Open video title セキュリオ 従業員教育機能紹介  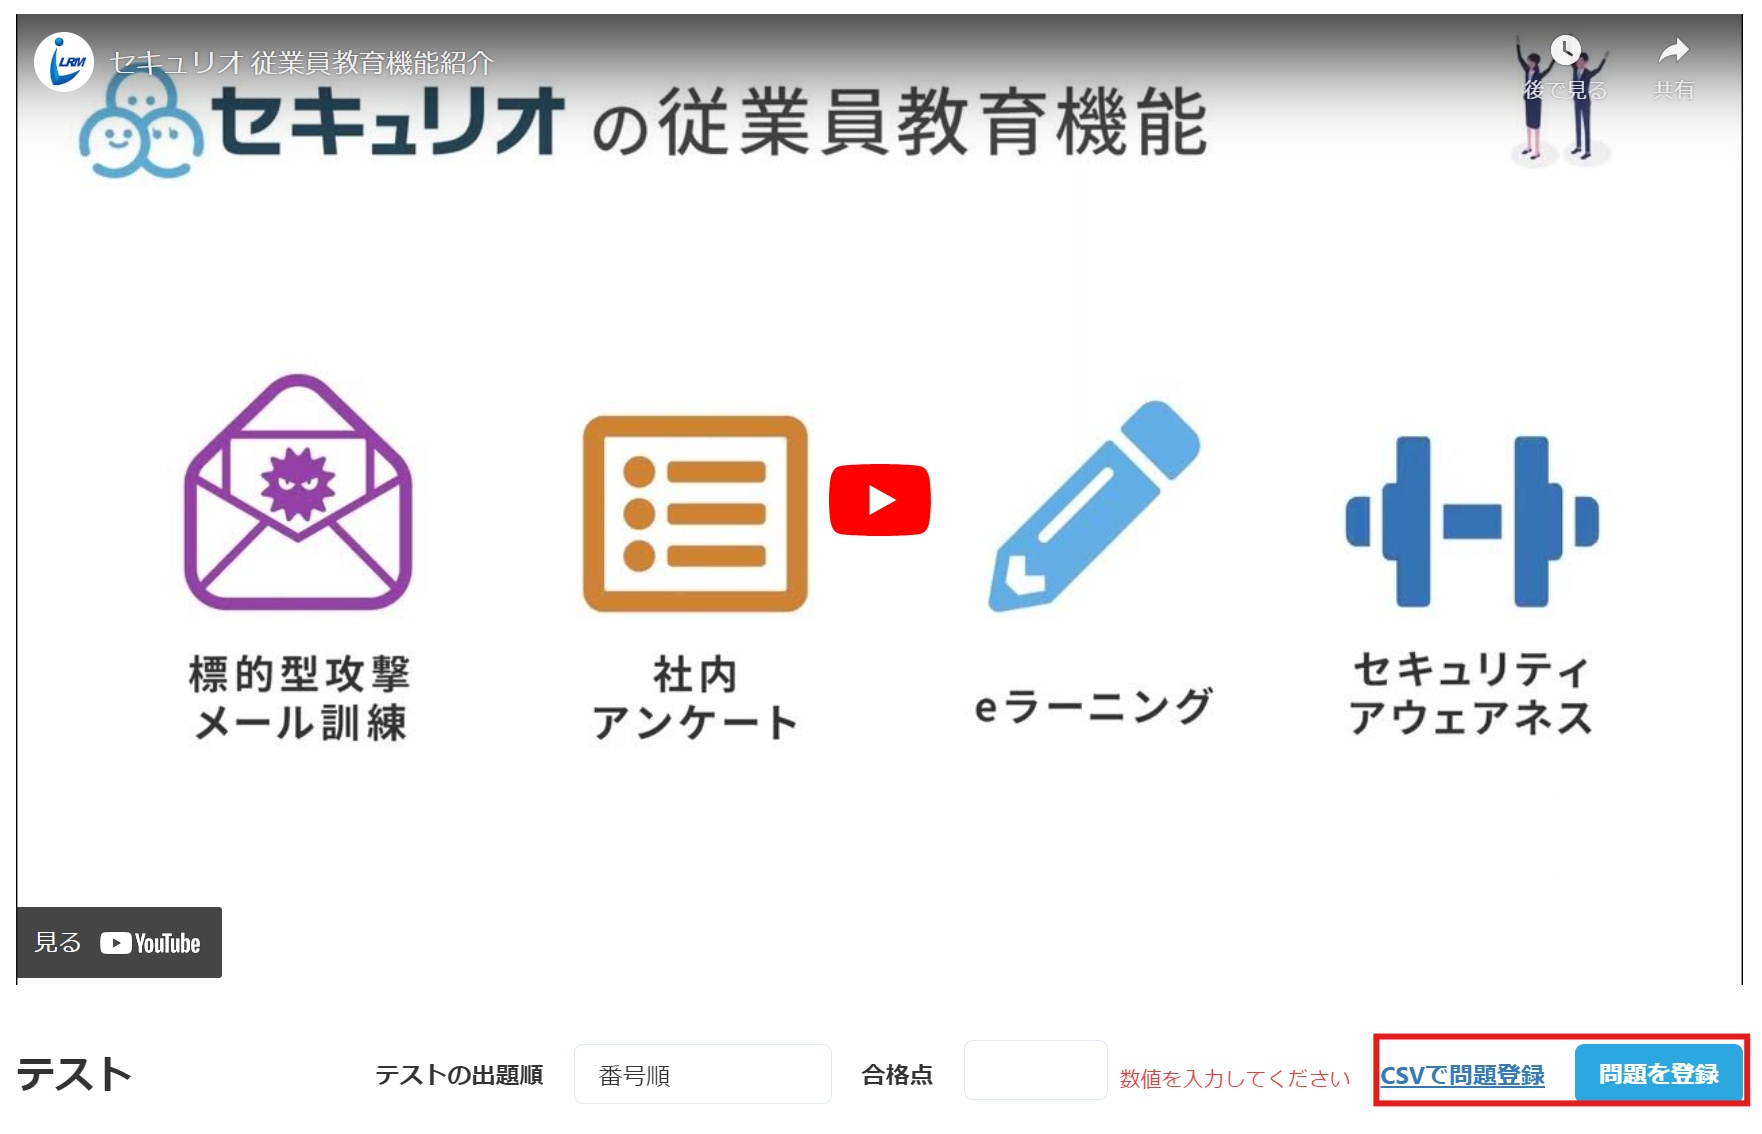tap(302, 63)
